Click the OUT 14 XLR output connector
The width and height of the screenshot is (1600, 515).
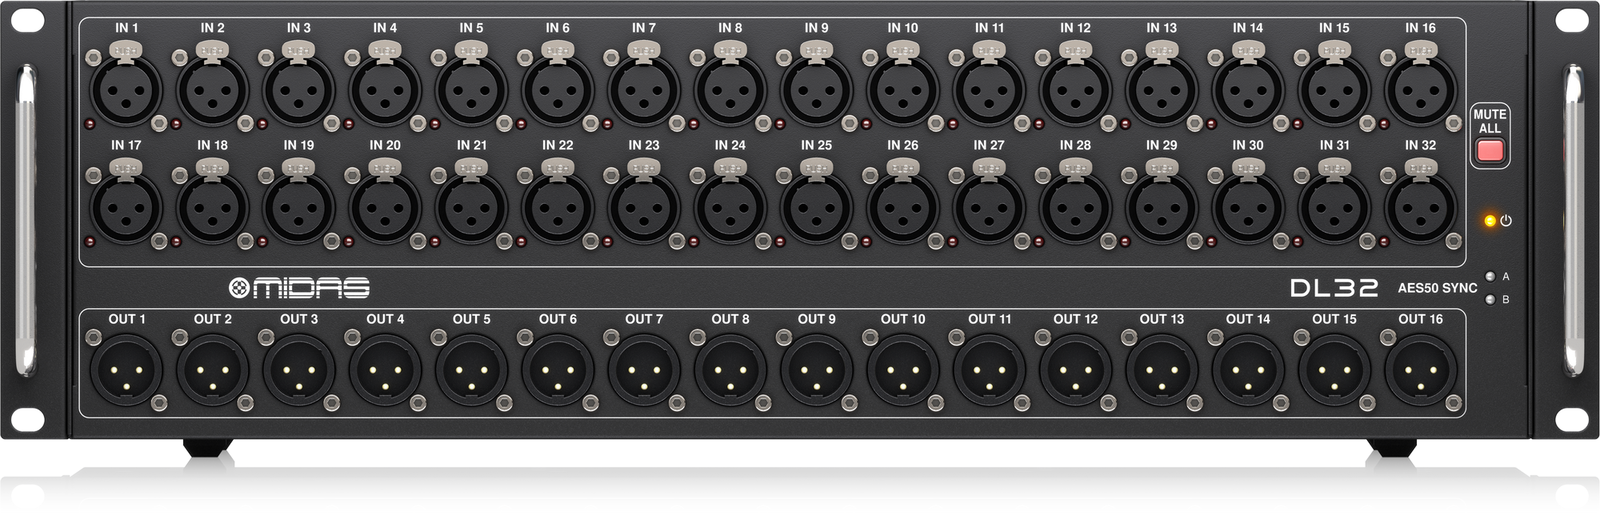[1248, 370]
